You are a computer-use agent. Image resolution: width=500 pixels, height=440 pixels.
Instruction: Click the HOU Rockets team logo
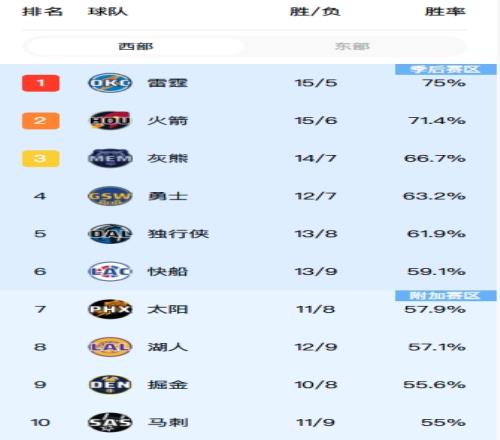point(110,120)
